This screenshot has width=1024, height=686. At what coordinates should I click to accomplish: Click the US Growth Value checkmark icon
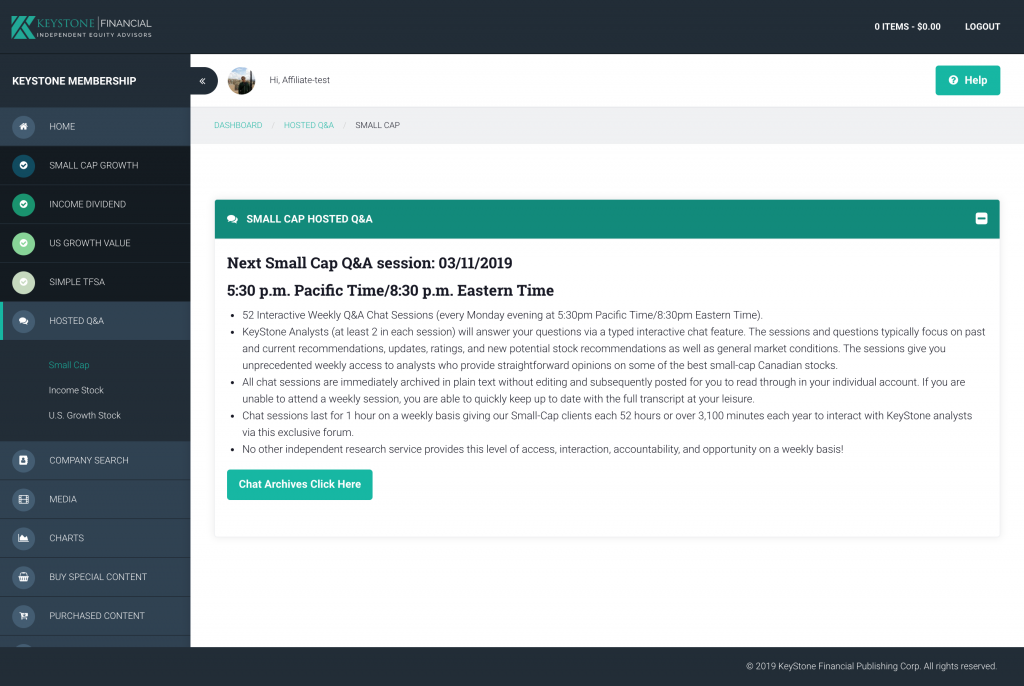point(24,243)
